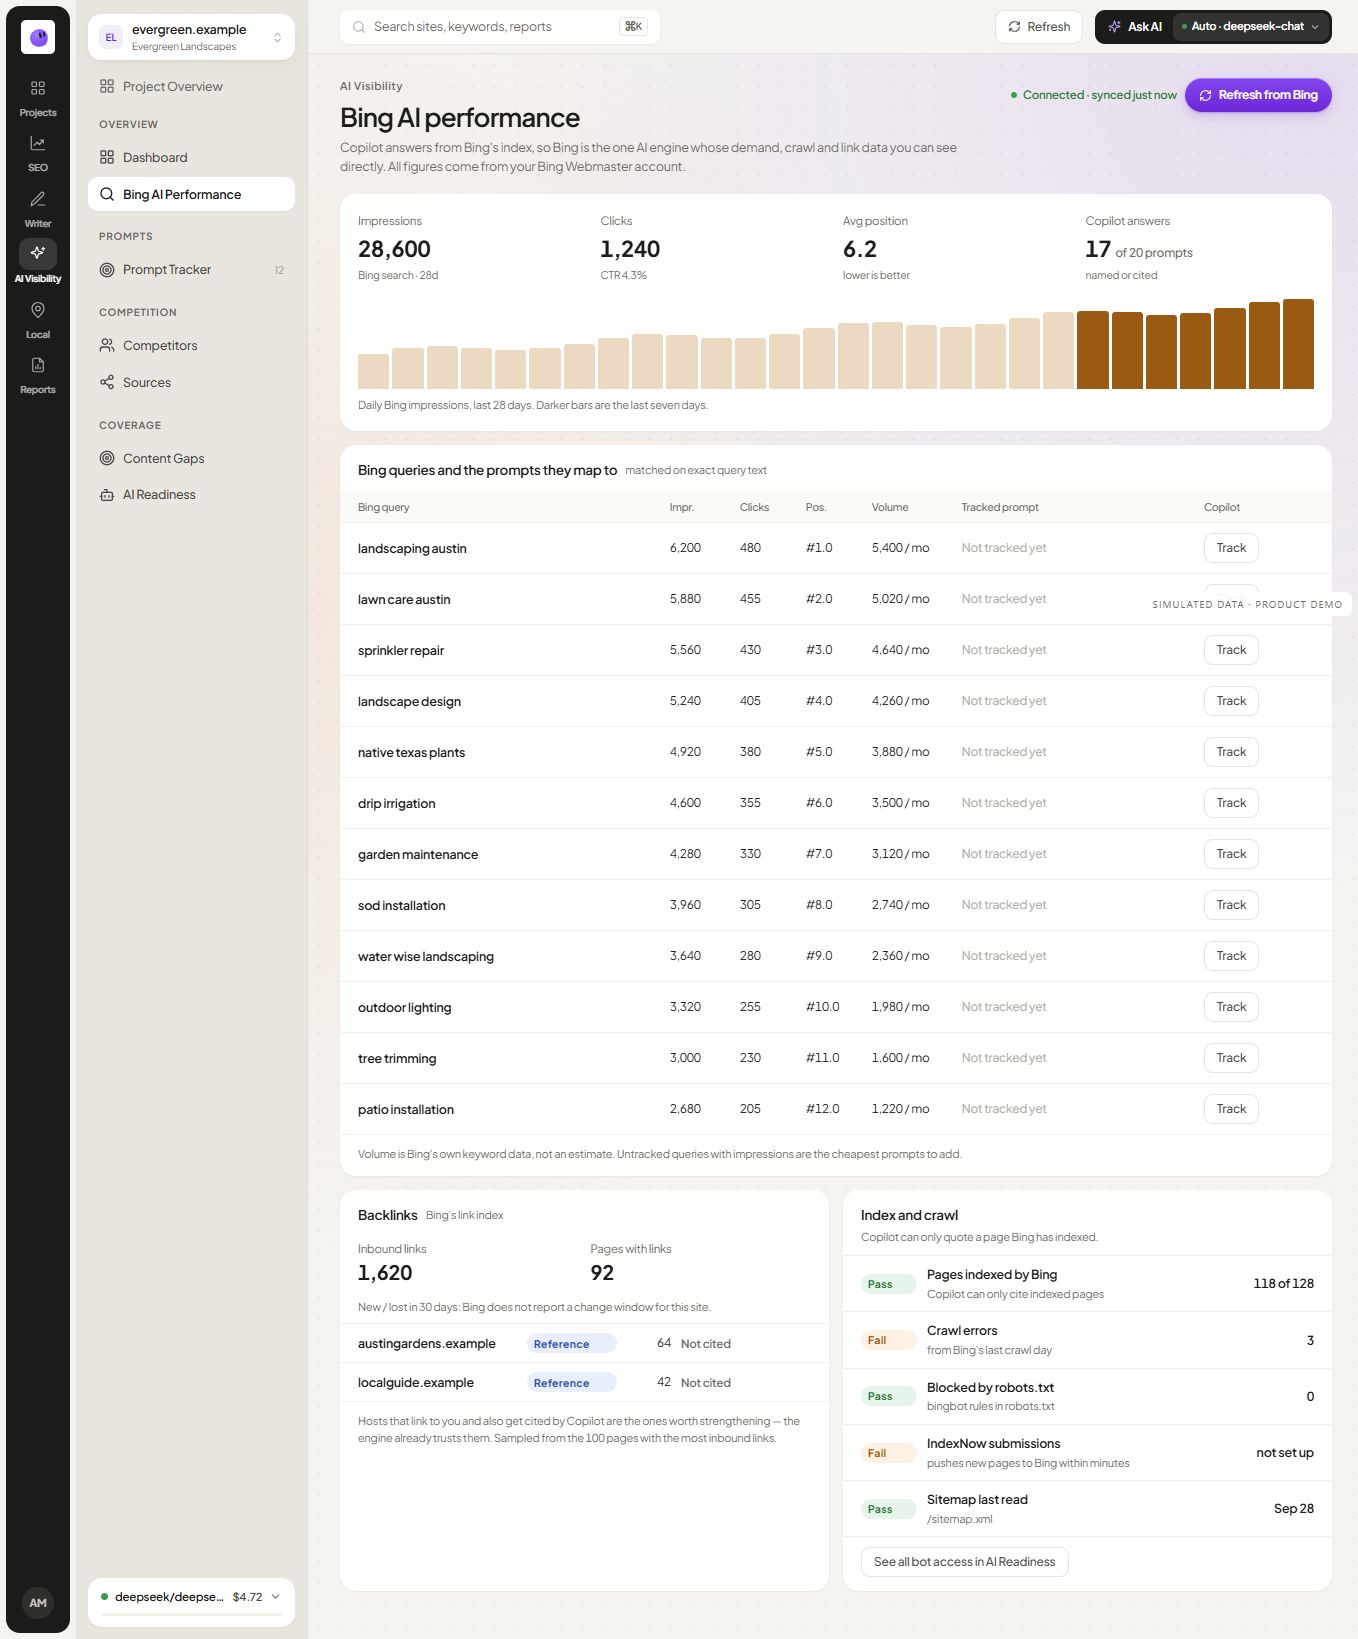Track the landscaping austin query

click(x=1231, y=548)
